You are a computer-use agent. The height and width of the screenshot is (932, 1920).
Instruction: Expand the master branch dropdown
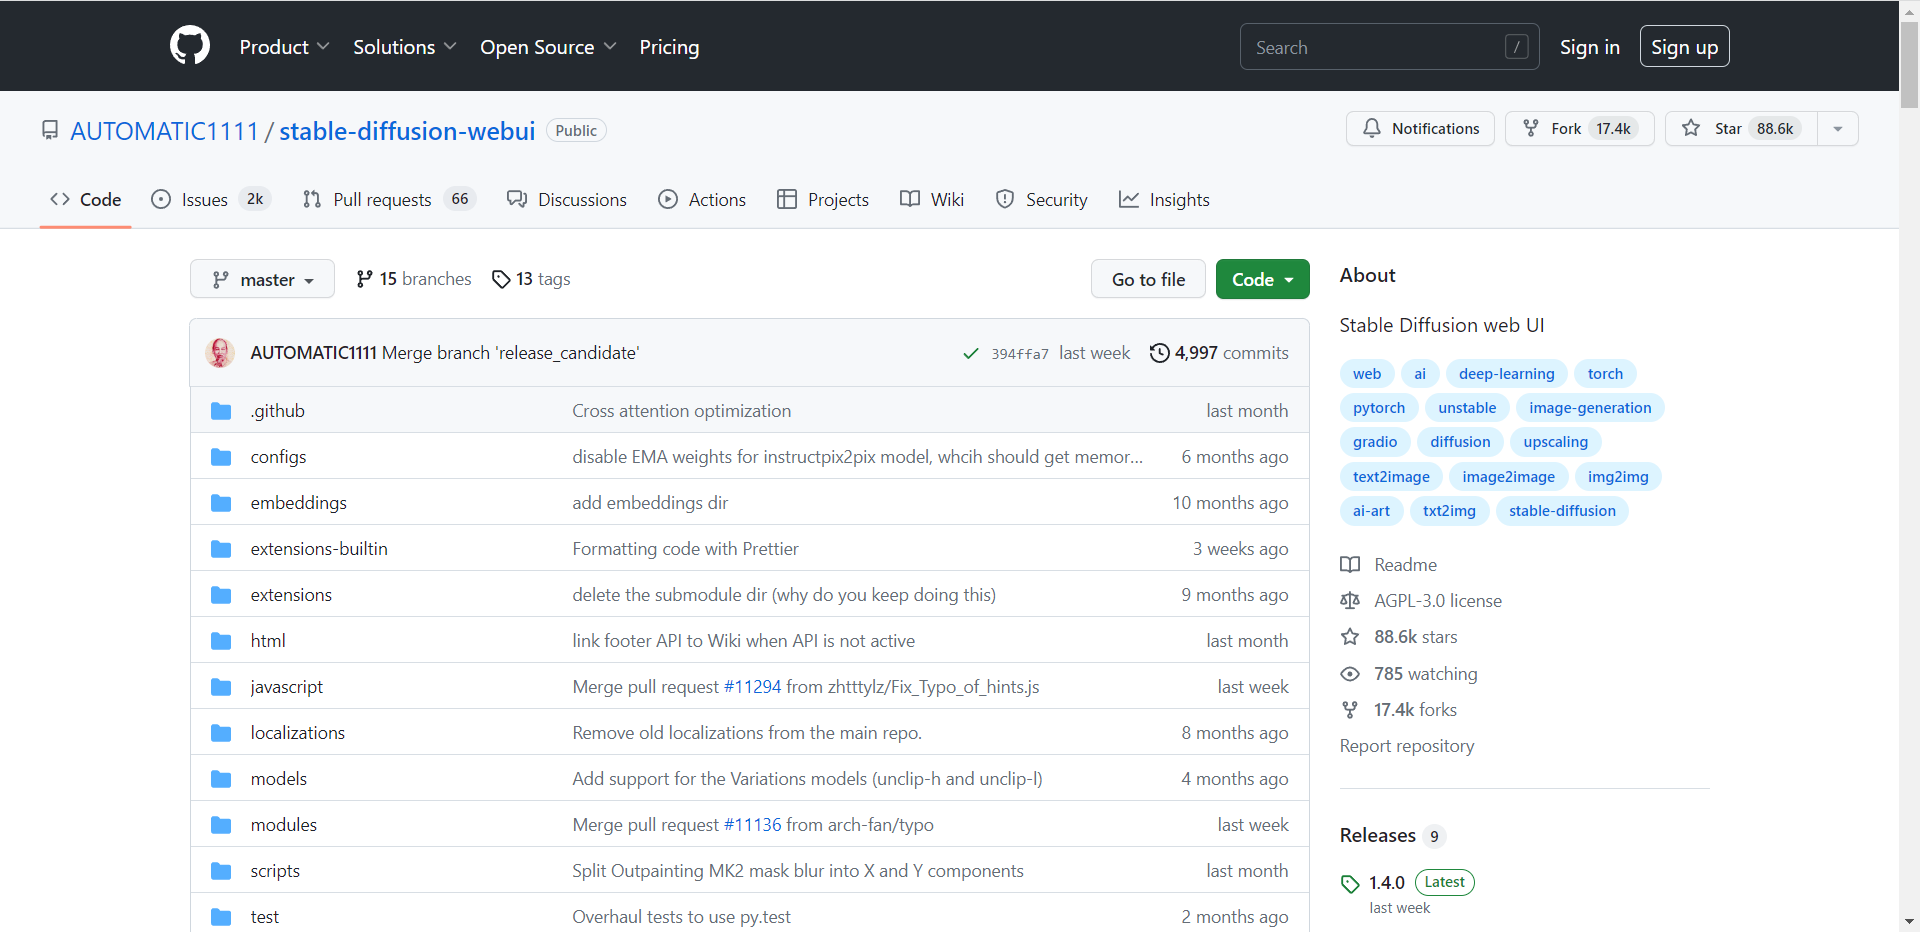[262, 280]
